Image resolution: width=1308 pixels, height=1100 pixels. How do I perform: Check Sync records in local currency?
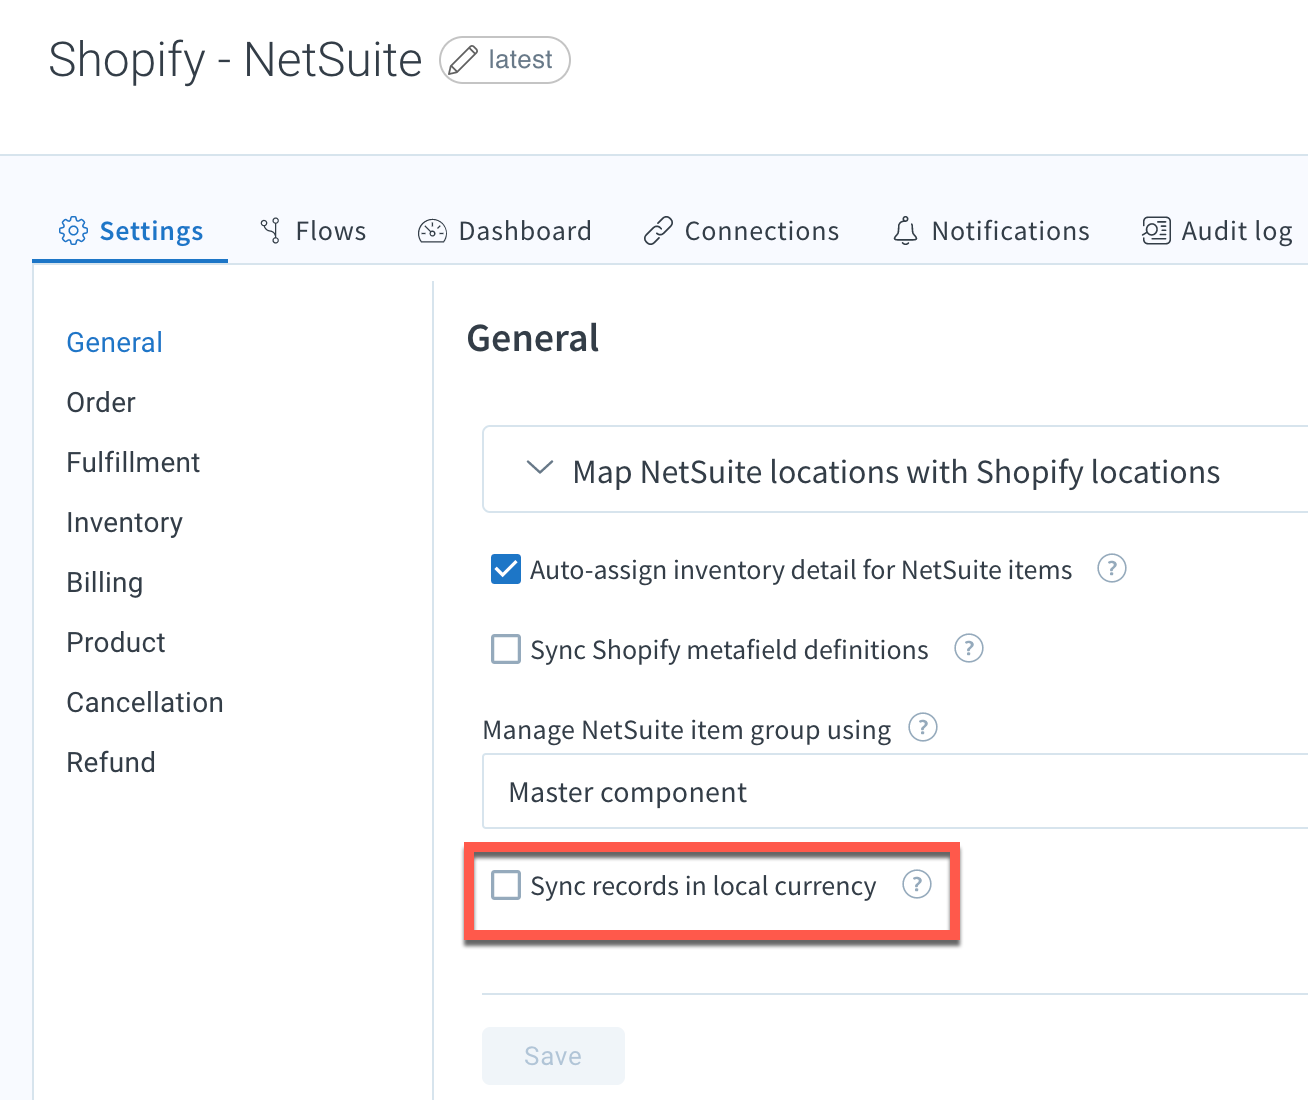pos(506,885)
